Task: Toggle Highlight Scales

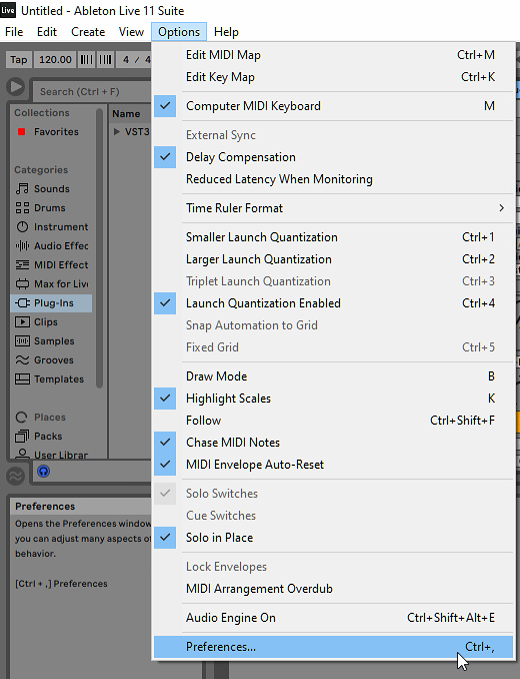Action: (333, 399)
